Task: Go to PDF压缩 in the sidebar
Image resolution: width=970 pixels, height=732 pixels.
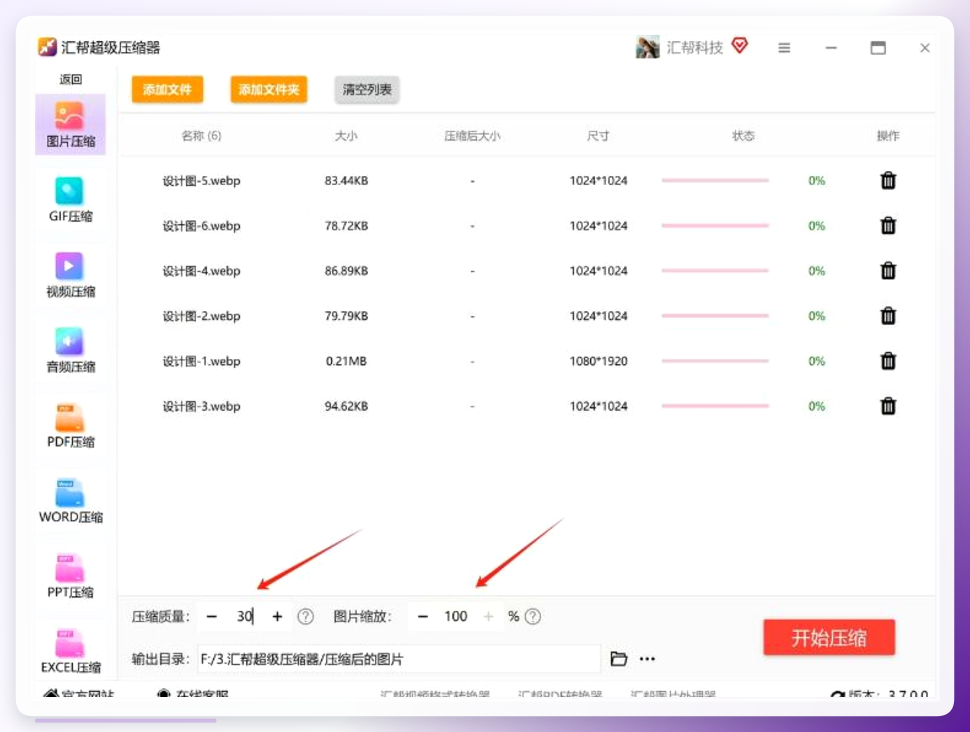Action: coord(70,425)
